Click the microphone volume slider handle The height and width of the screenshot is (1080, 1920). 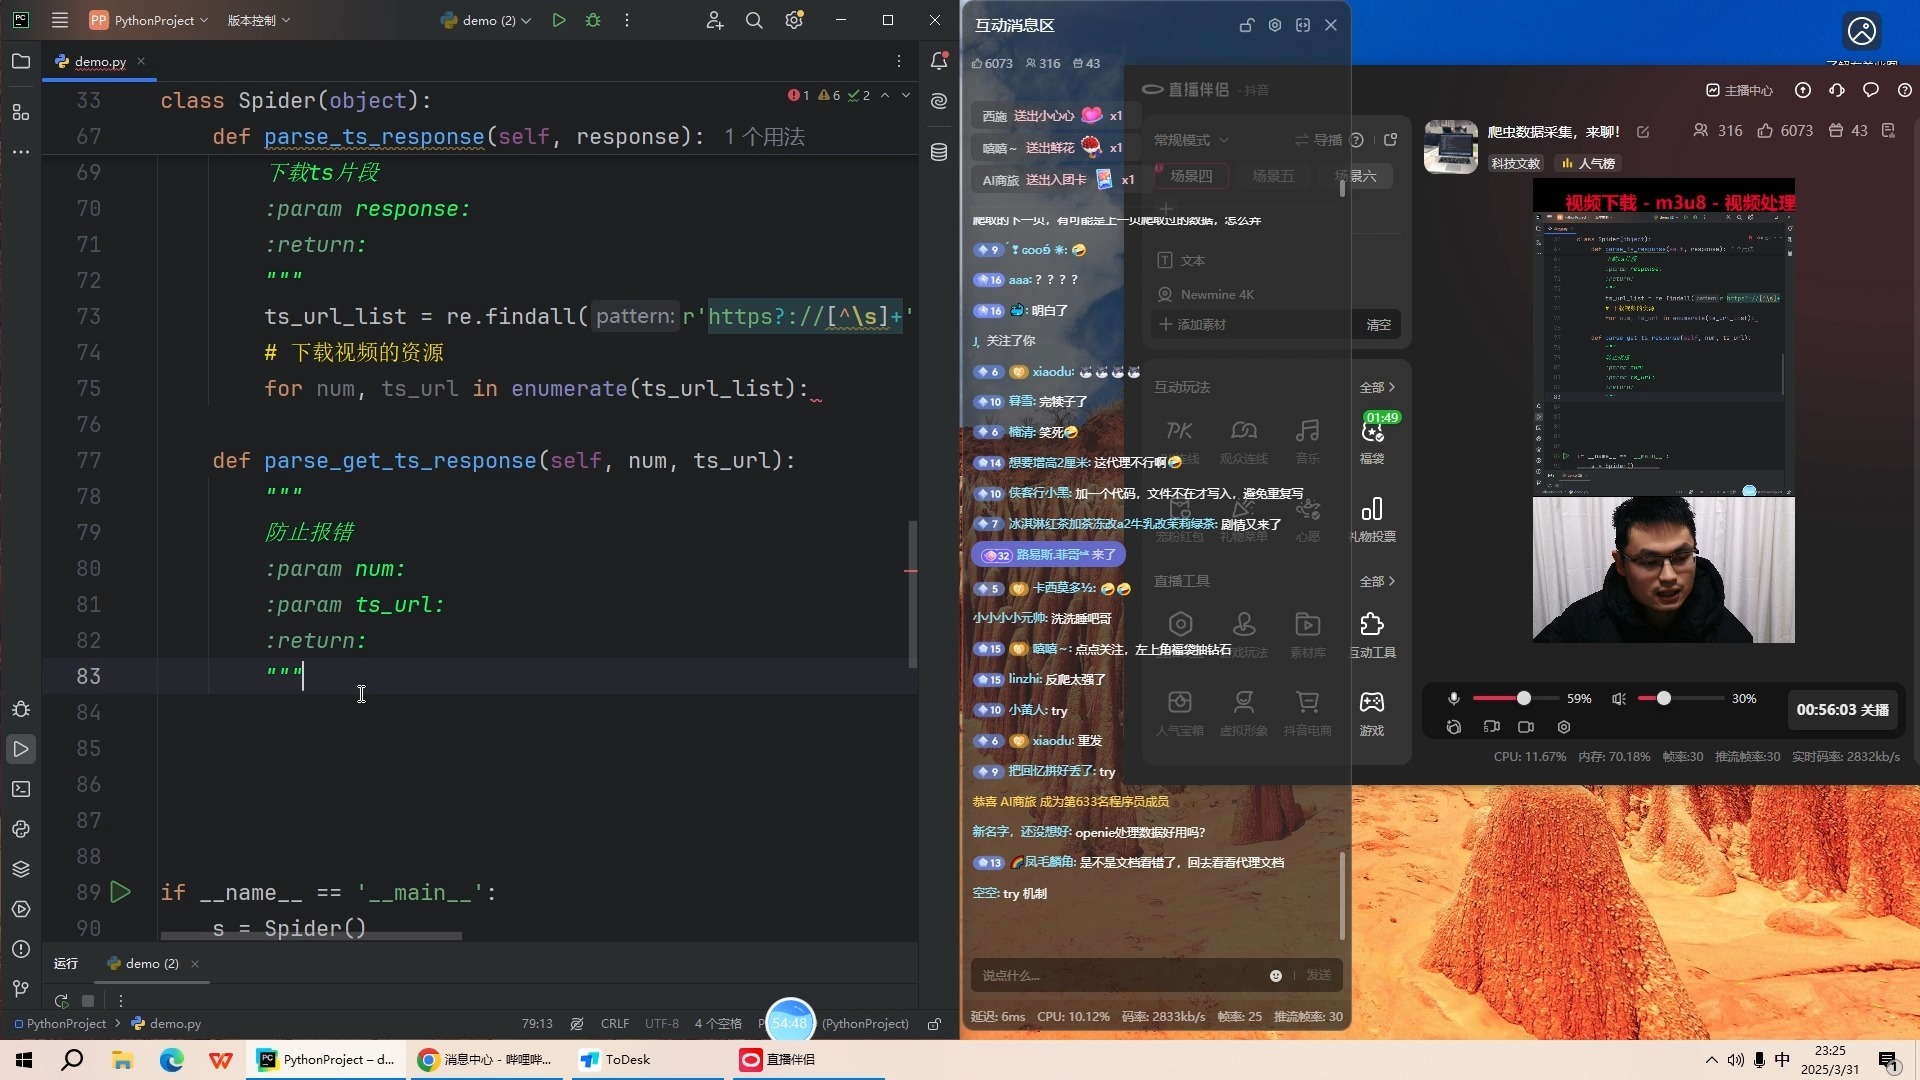(x=1523, y=698)
